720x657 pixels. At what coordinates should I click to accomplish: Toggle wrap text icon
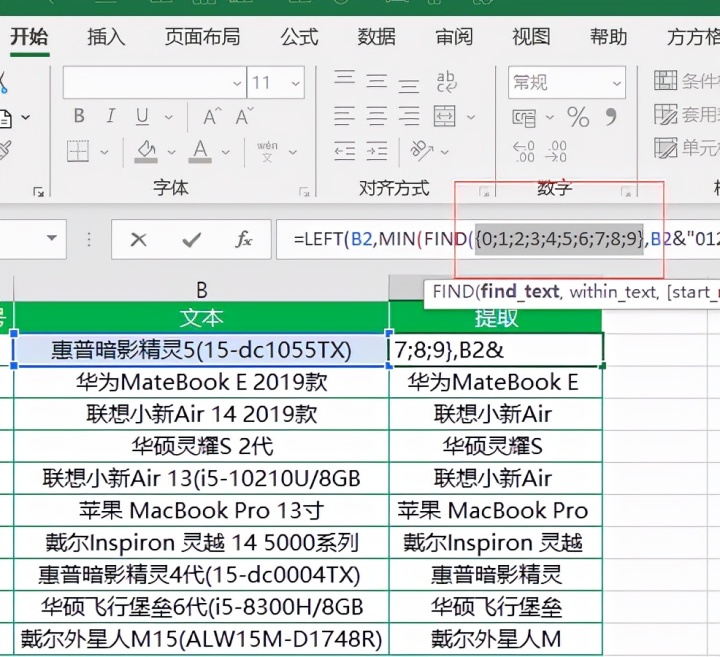pyautogui.click(x=446, y=81)
